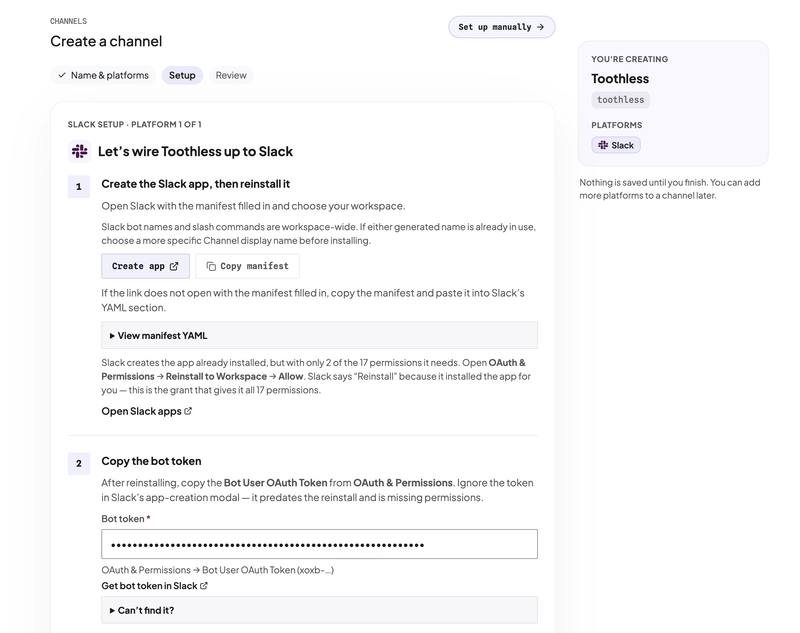Click the 'SLACK SETUP · PLATFORM 1 OF 1' label

[134, 124]
